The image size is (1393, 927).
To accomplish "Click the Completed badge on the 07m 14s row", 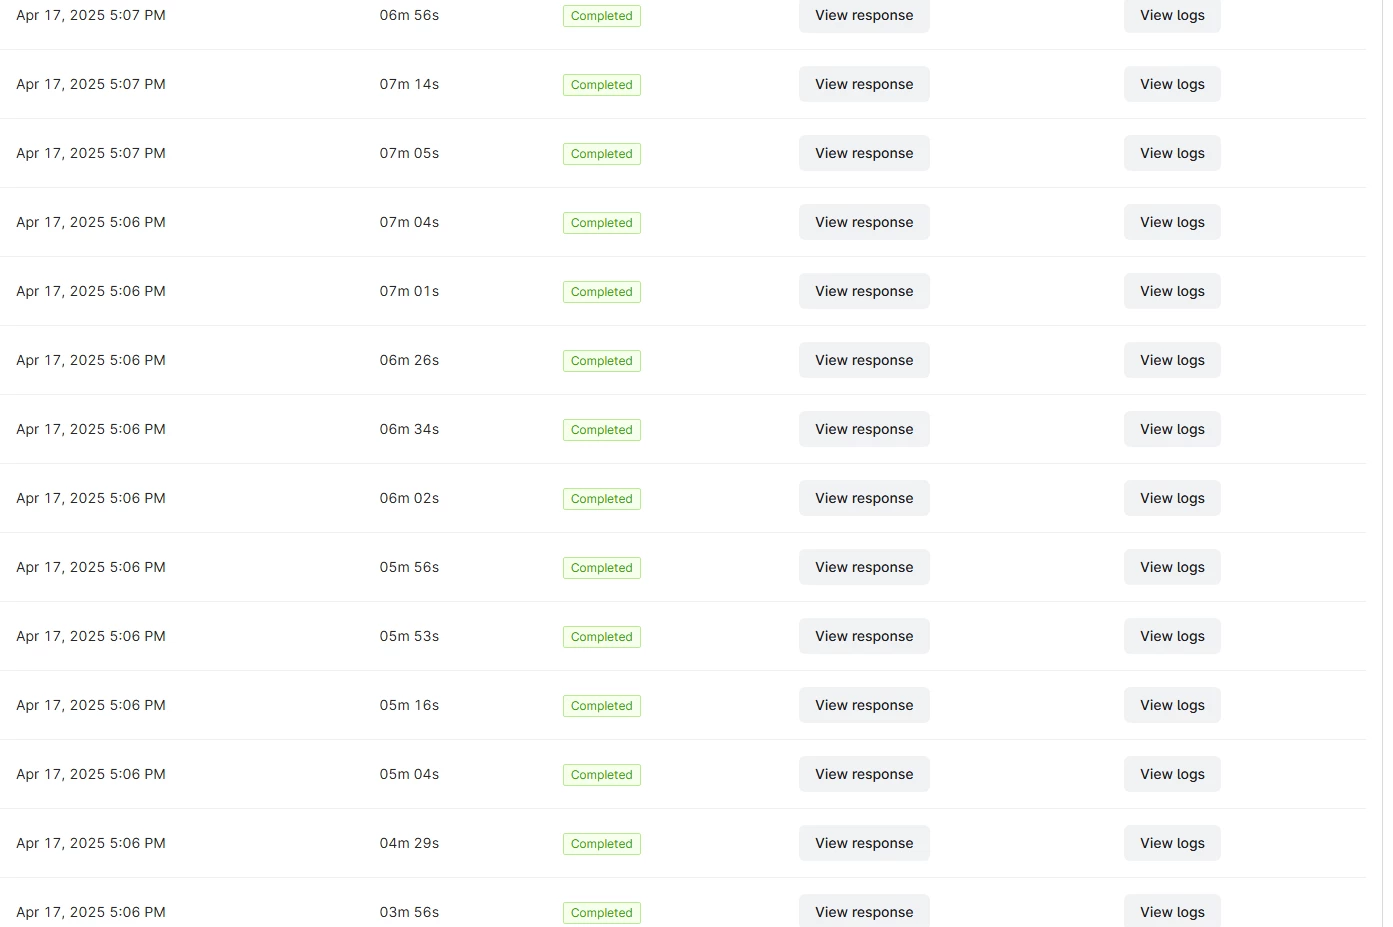I will [601, 85].
